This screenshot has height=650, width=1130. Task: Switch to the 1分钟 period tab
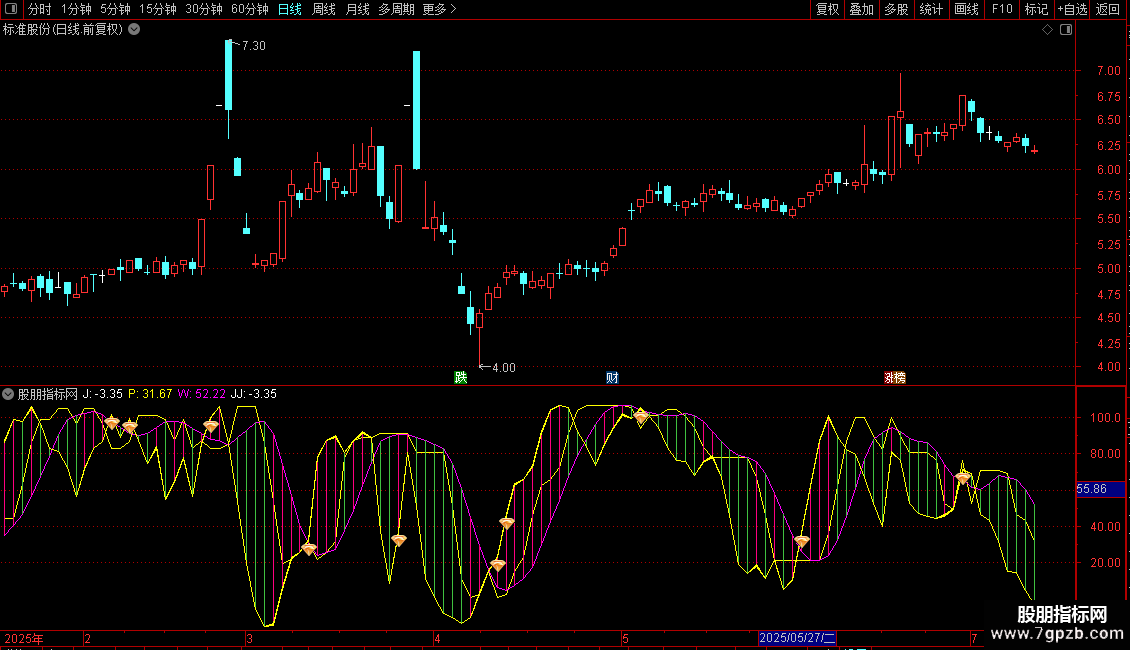(76, 9)
